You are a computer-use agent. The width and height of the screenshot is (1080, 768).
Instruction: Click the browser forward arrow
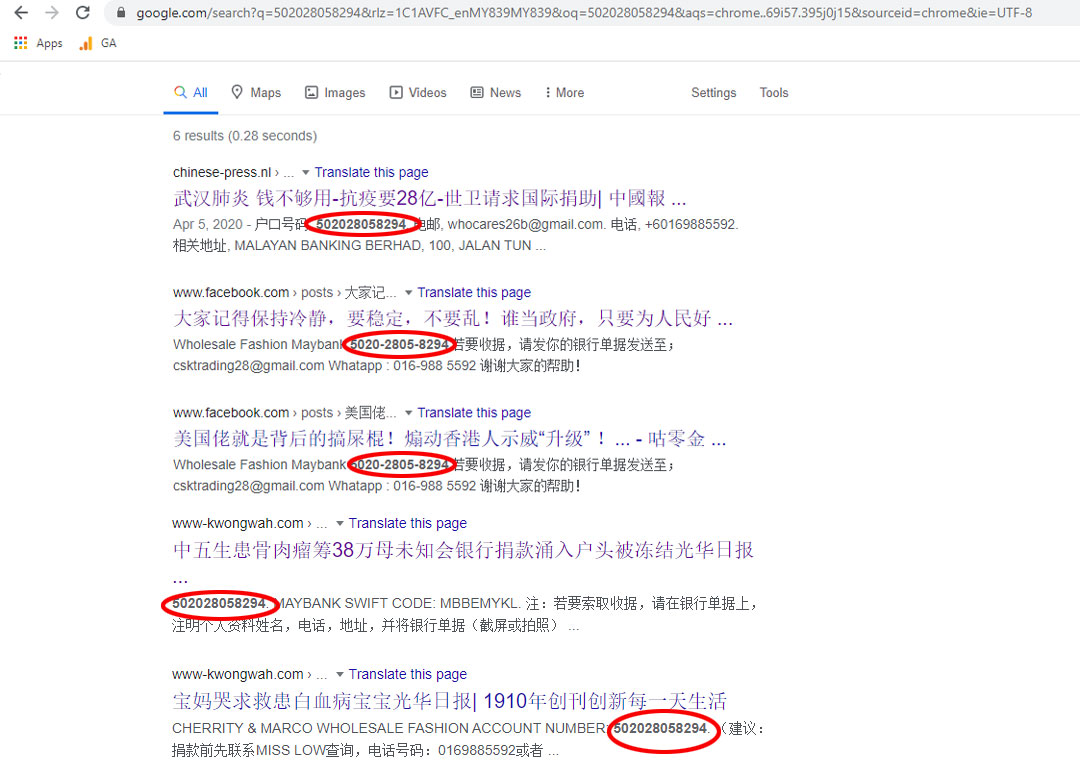pyautogui.click(x=52, y=12)
